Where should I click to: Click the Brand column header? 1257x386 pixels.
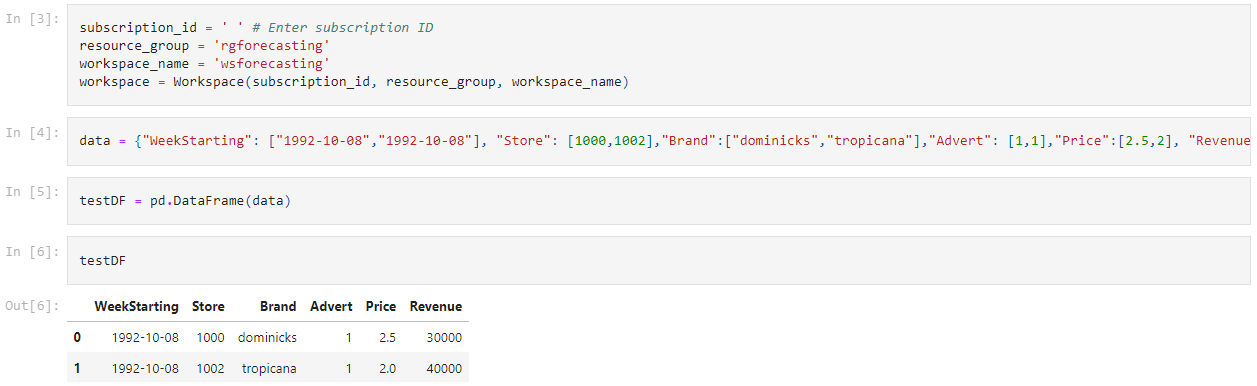(x=278, y=307)
